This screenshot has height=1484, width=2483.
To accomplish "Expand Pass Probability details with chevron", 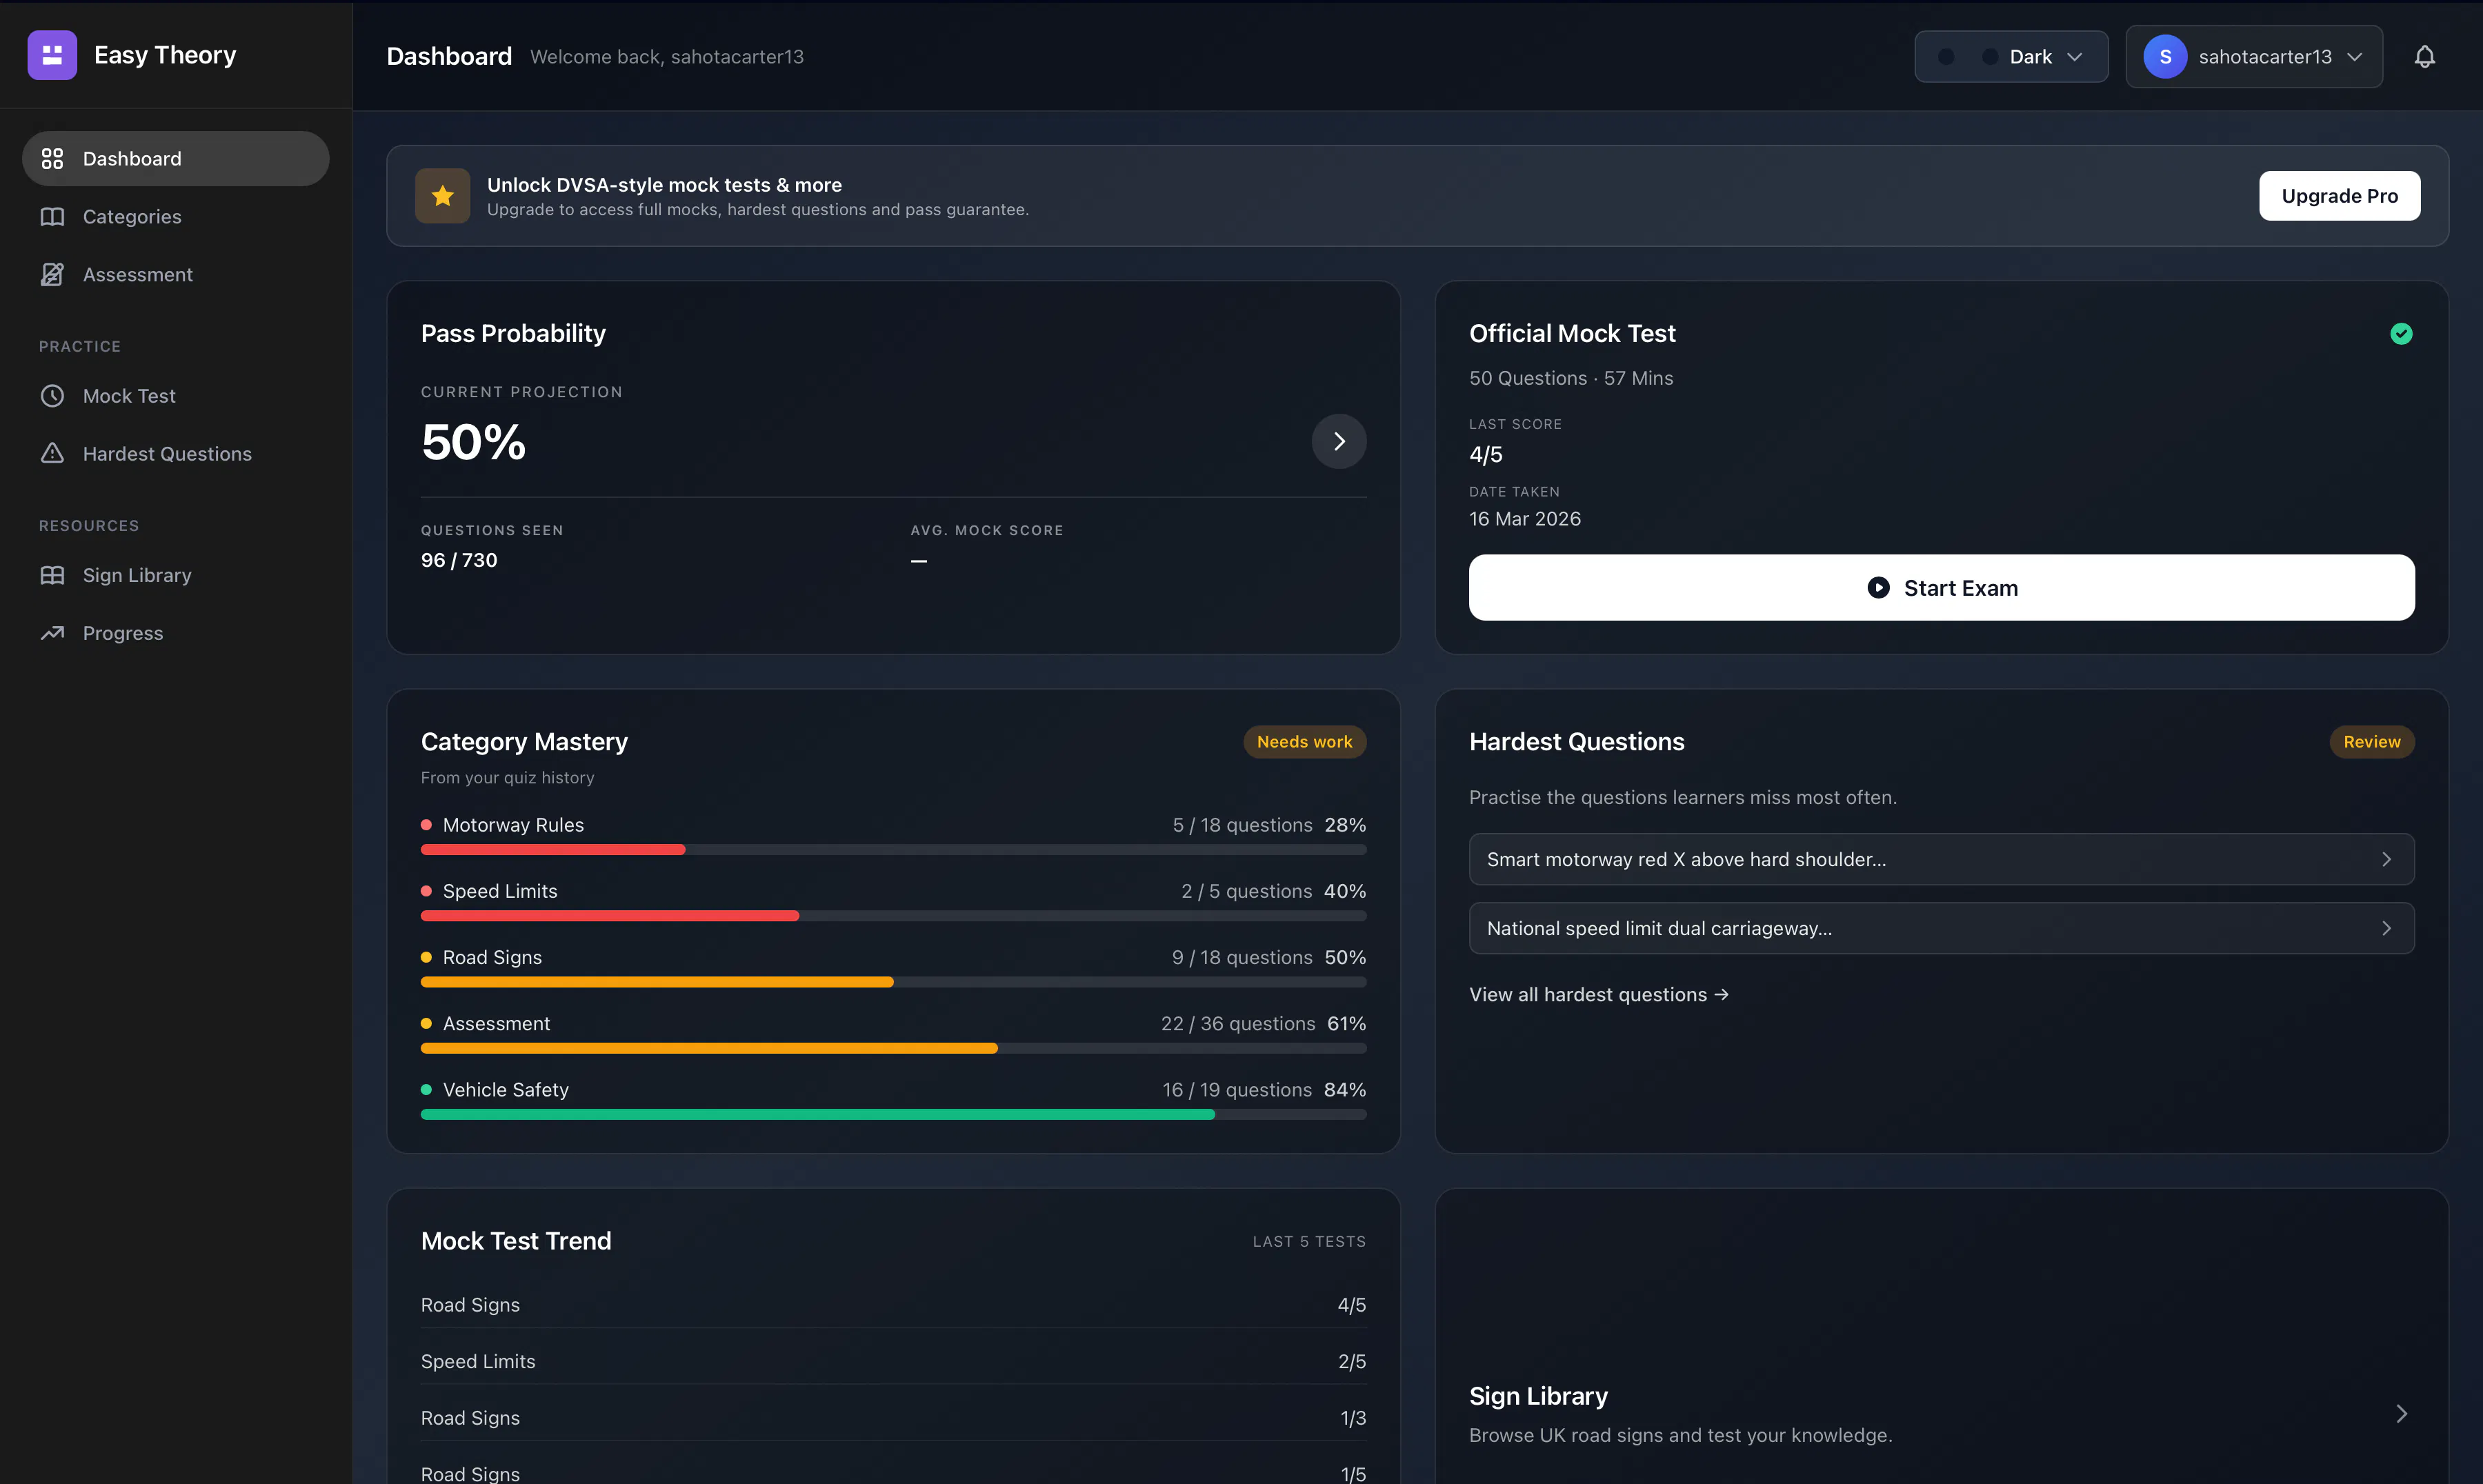I will point(1339,442).
